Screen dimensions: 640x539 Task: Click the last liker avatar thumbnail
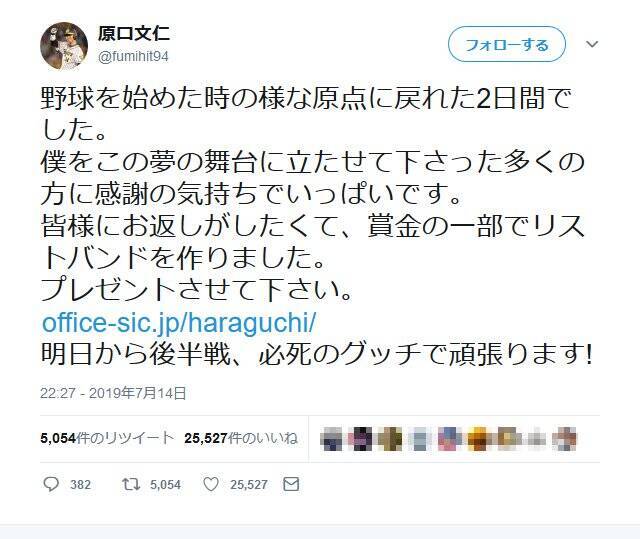click(564, 439)
